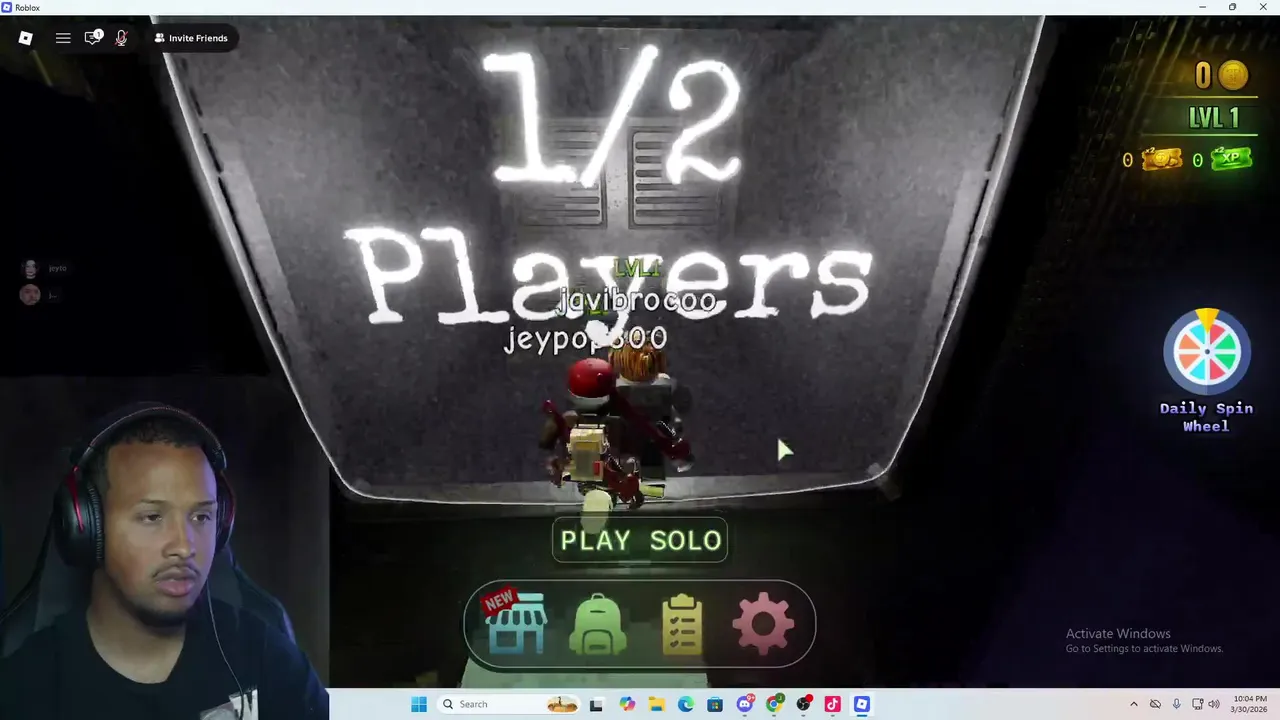This screenshot has width=1280, height=720.
Task: Click the taskbar Search box
Action: pos(507,704)
